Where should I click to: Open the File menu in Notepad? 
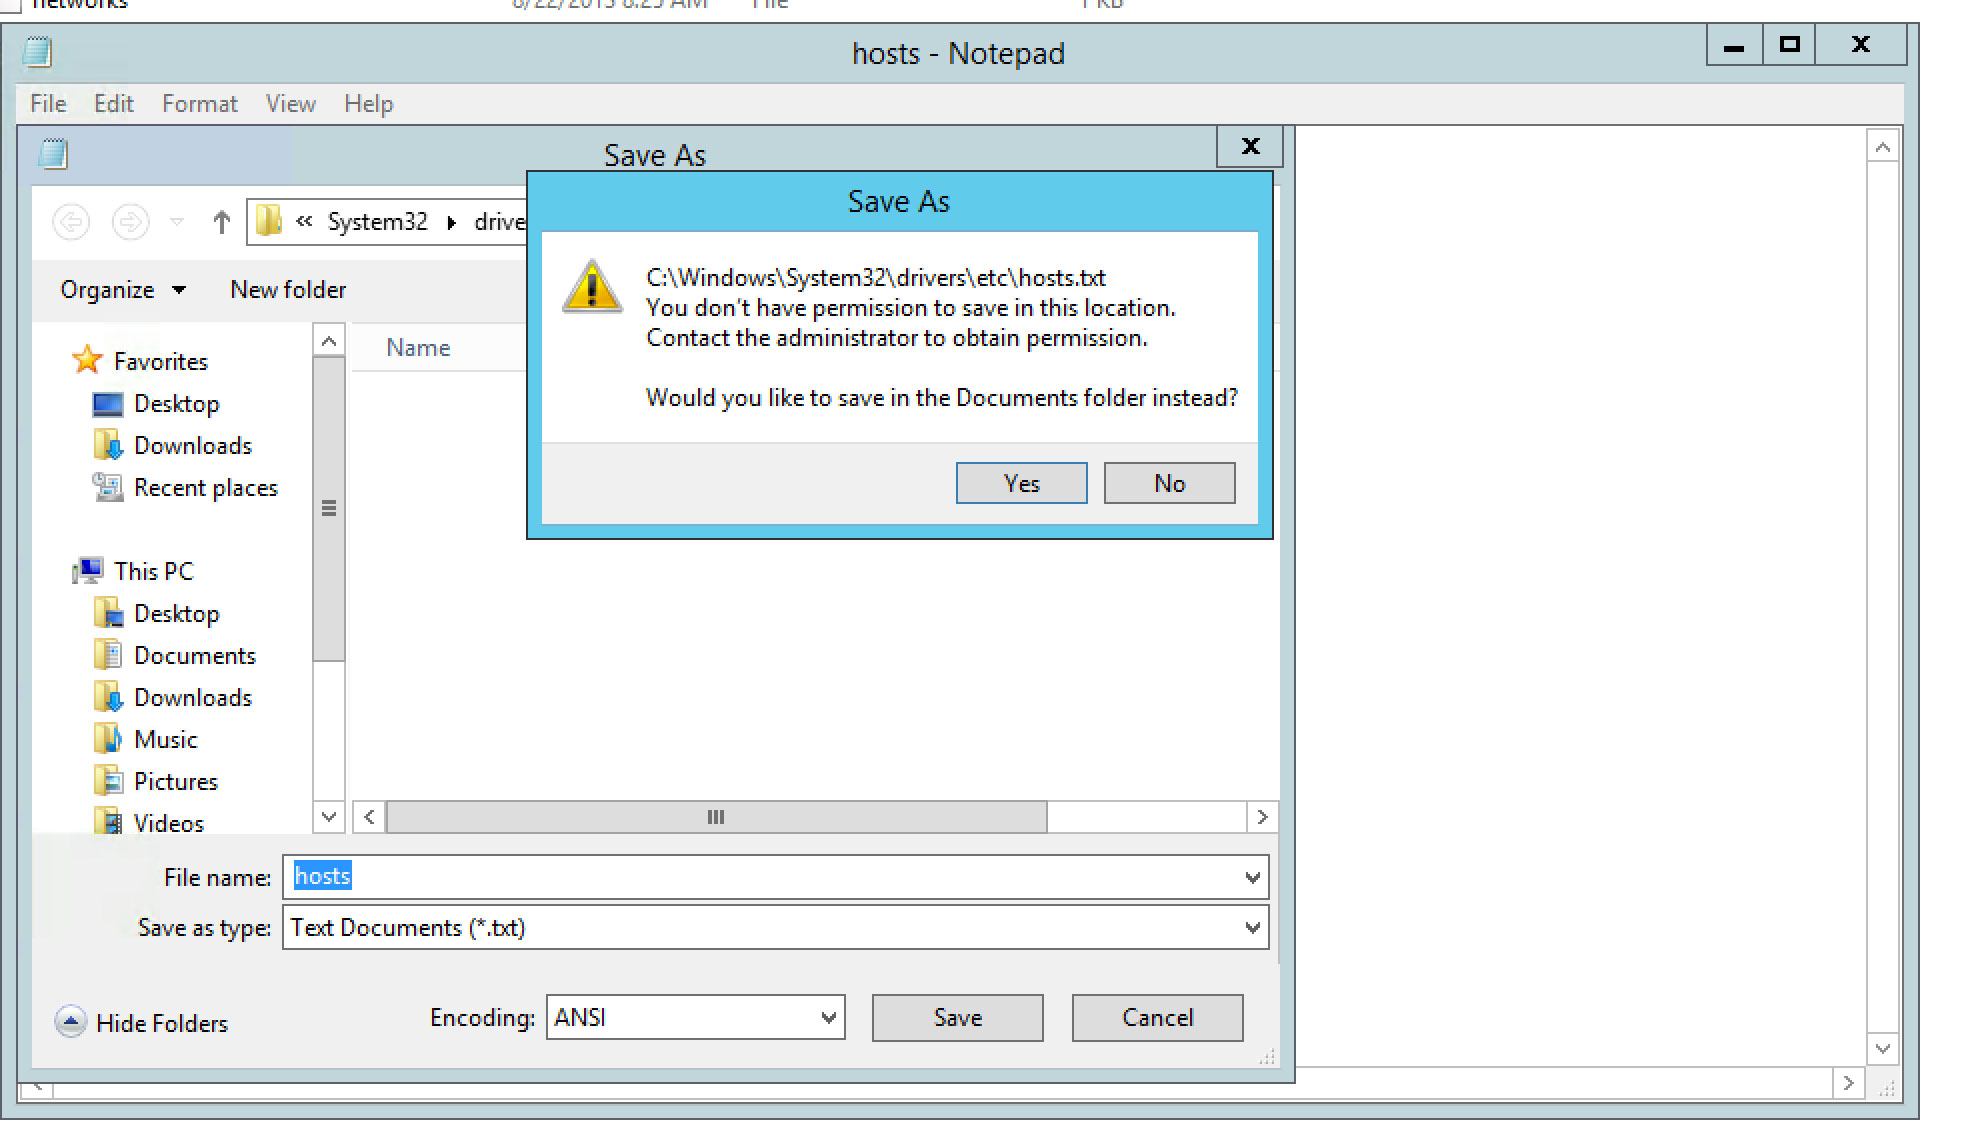(x=50, y=103)
